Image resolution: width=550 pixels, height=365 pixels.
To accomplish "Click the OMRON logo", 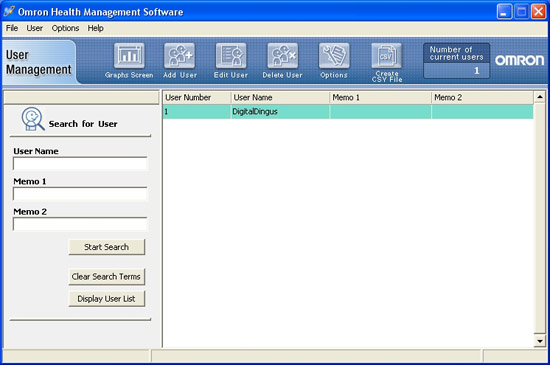I will pos(519,60).
